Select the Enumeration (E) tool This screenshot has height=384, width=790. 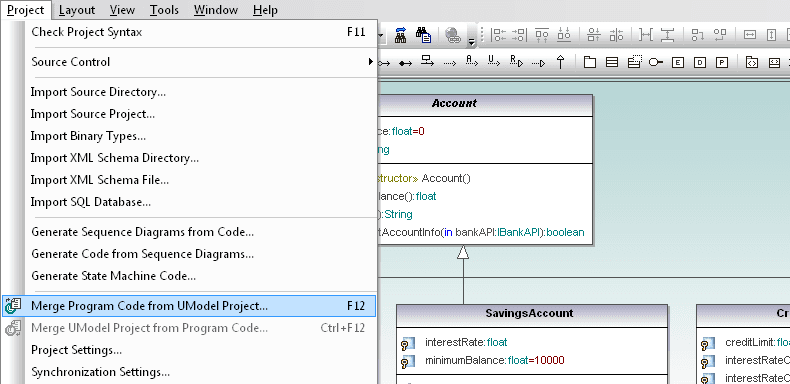678,62
